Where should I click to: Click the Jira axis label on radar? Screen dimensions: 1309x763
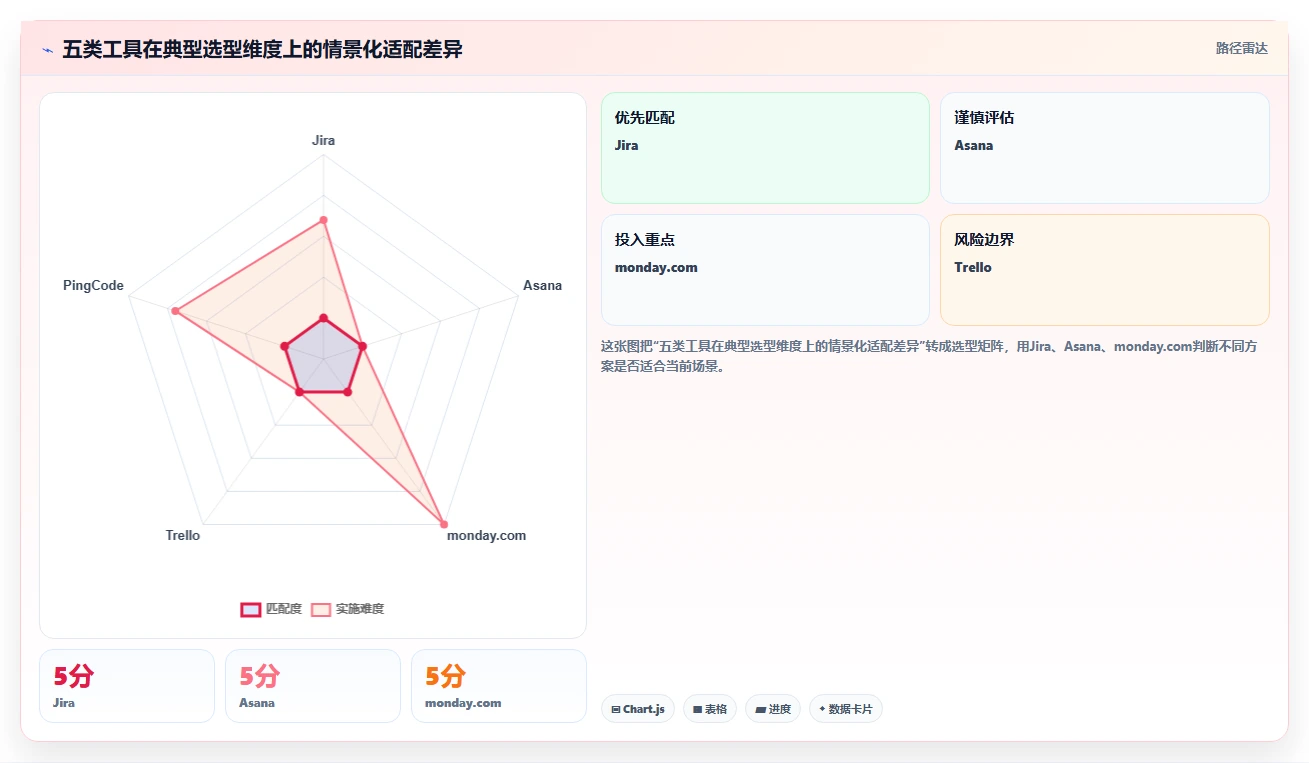[323, 141]
